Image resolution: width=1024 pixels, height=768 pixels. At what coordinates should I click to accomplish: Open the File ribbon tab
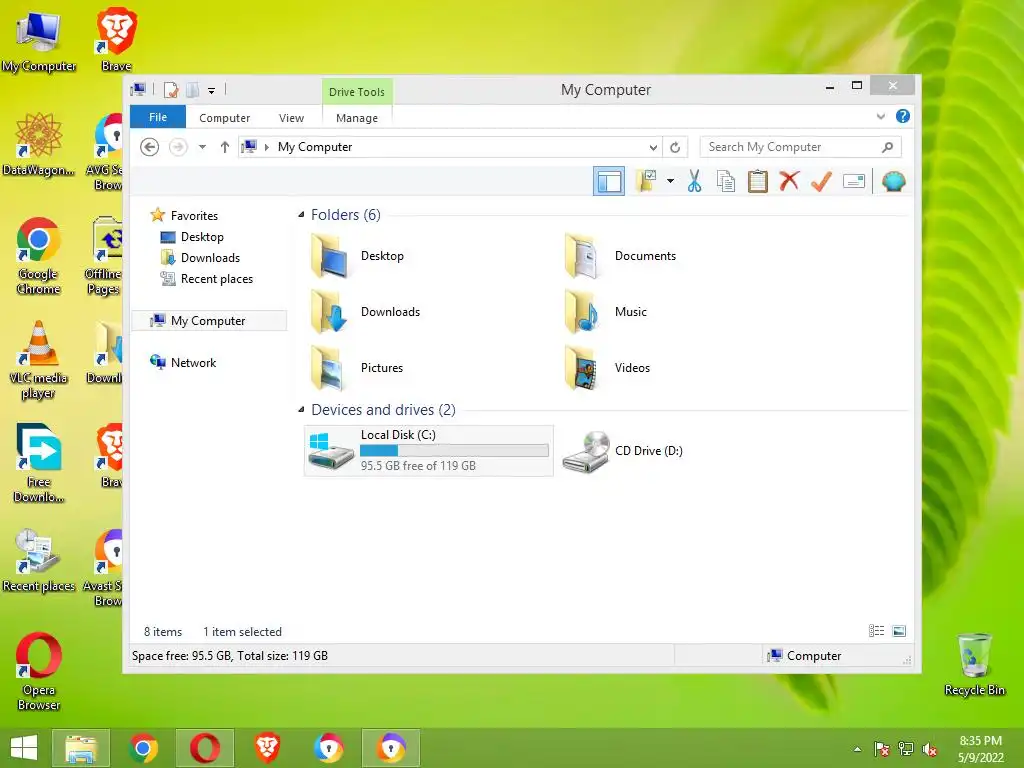[x=158, y=118]
